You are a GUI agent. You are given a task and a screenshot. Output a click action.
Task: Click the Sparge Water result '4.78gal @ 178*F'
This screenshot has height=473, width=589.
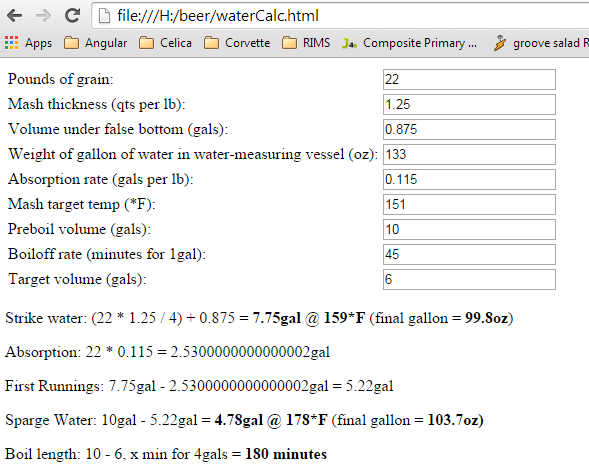[271, 420]
